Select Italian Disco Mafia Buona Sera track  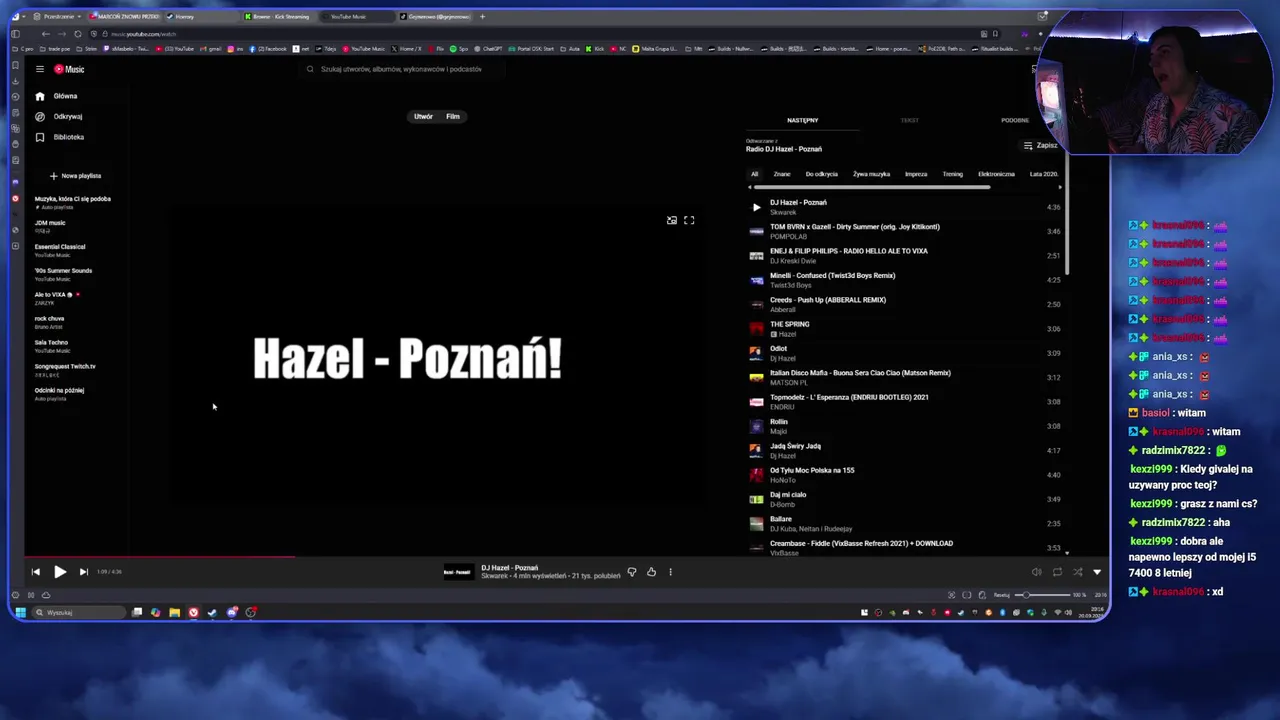point(905,377)
